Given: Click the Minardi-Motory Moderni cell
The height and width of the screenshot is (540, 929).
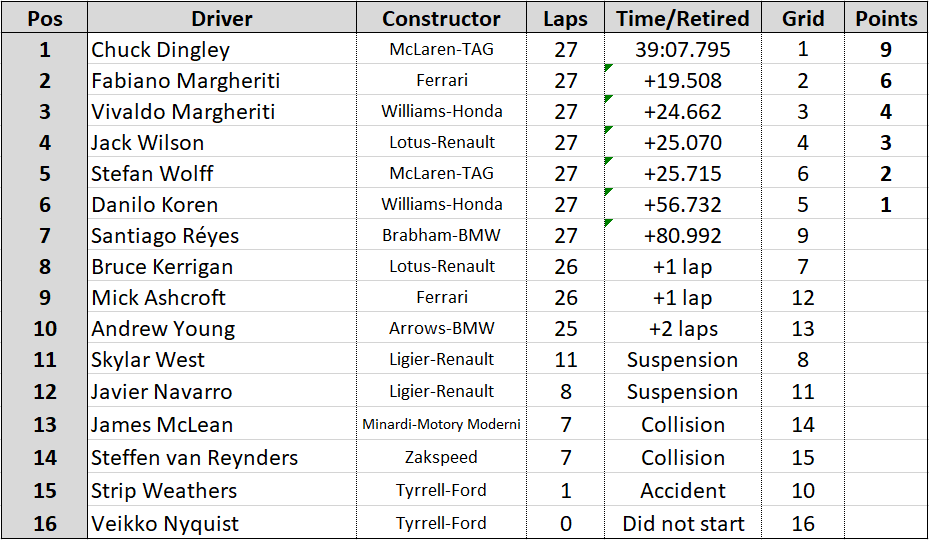Looking at the screenshot, I should 441,424.
